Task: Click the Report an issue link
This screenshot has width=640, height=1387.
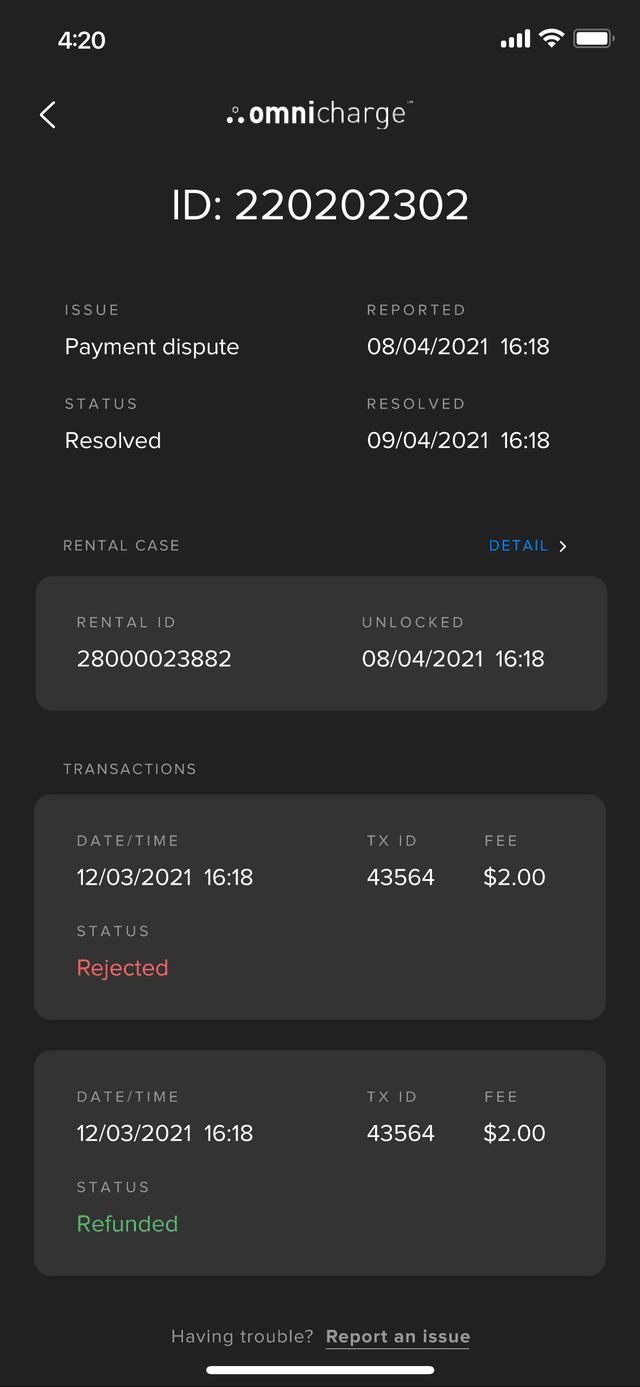Action: (397, 1337)
